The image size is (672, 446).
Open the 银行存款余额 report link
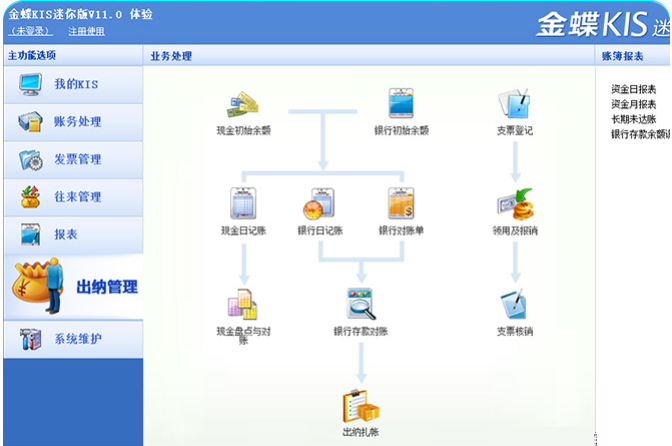pyautogui.click(x=640, y=134)
